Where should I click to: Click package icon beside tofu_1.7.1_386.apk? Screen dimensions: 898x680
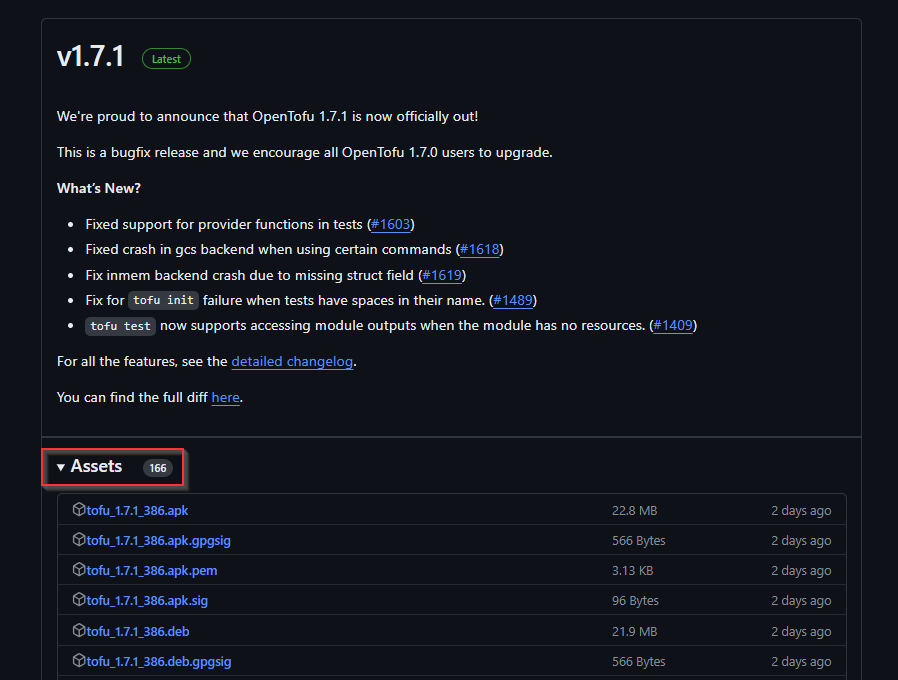(x=79, y=509)
